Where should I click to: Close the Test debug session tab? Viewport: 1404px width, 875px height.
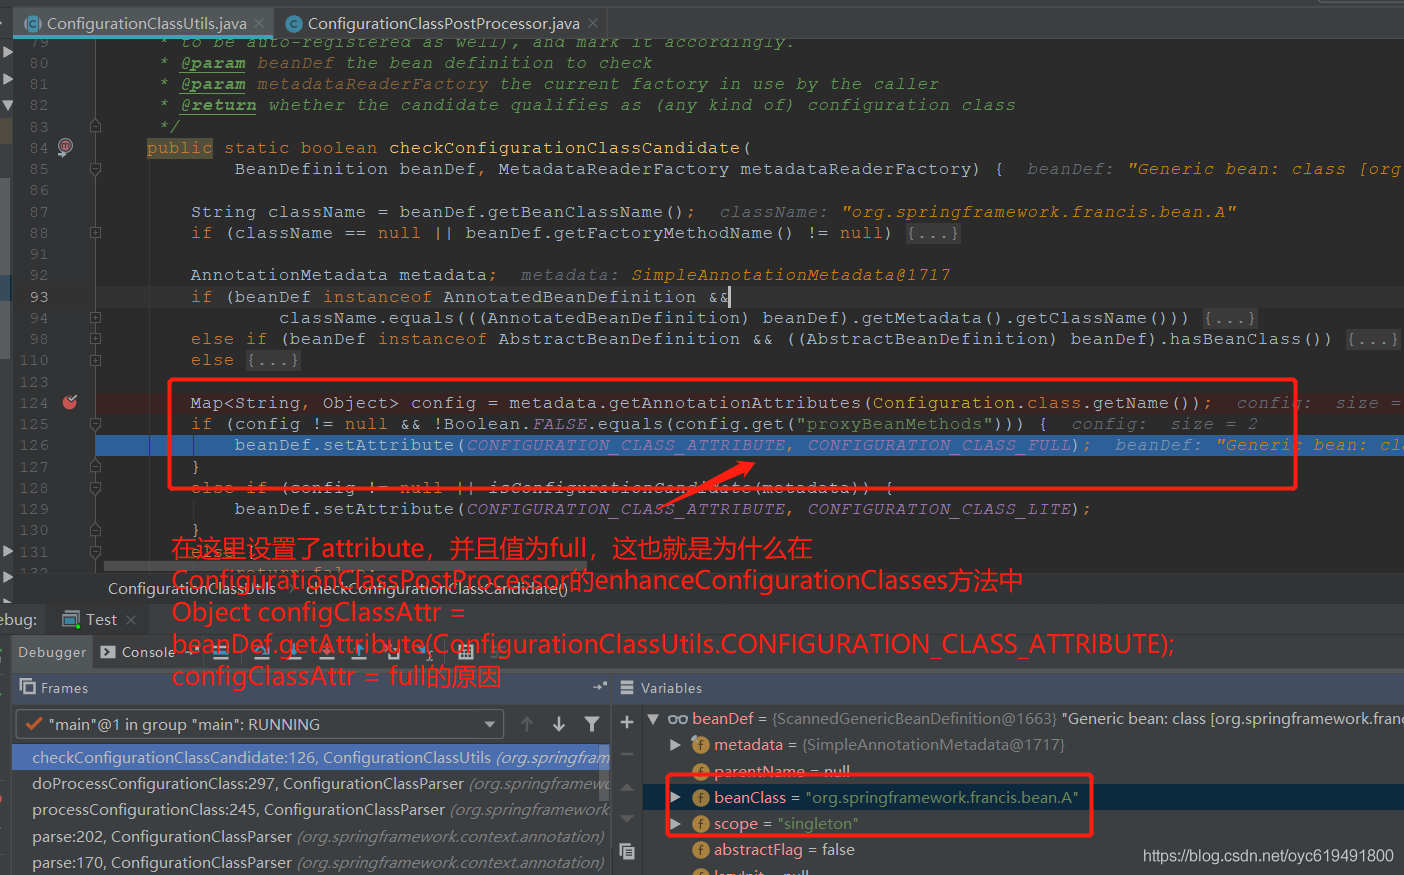coord(131,620)
